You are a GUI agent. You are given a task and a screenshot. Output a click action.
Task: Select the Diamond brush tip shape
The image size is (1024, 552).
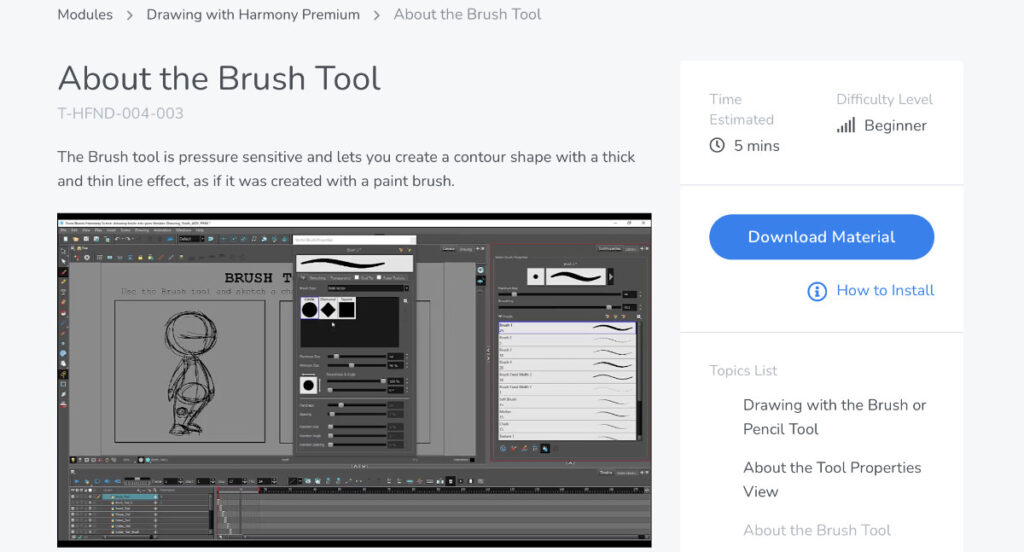click(x=328, y=309)
